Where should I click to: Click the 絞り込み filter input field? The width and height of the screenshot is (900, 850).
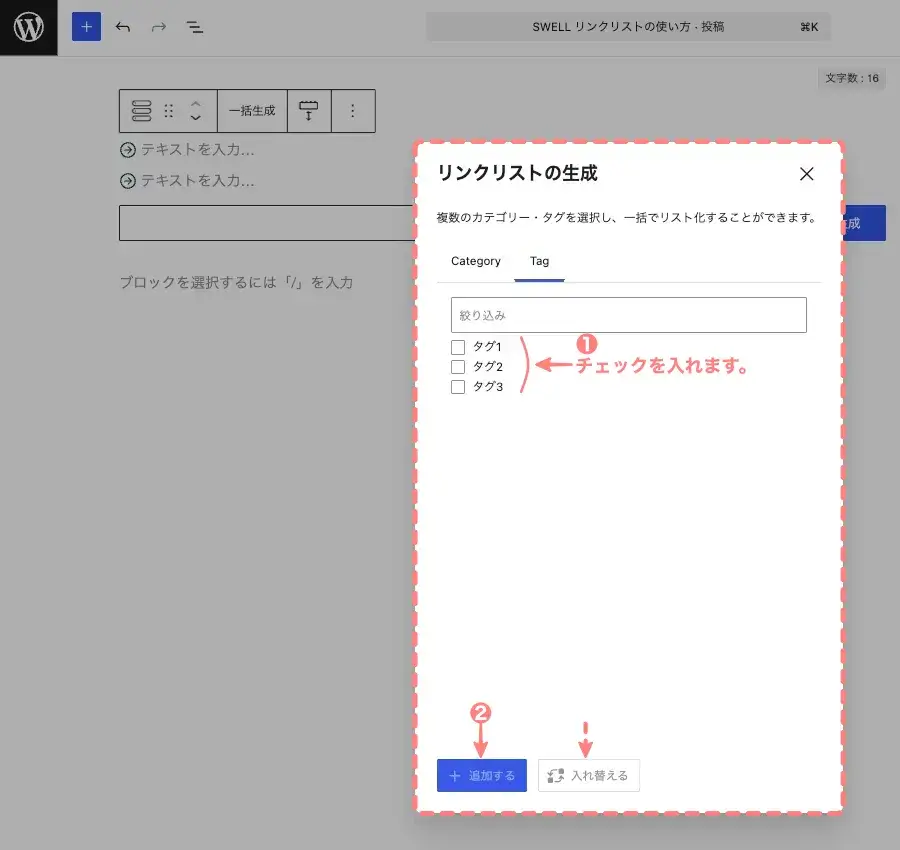click(629, 315)
